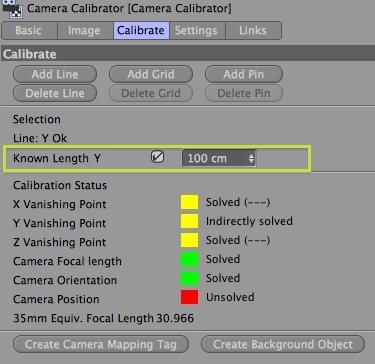Click Create Camera Mapping Tag

[x=101, y=344]
